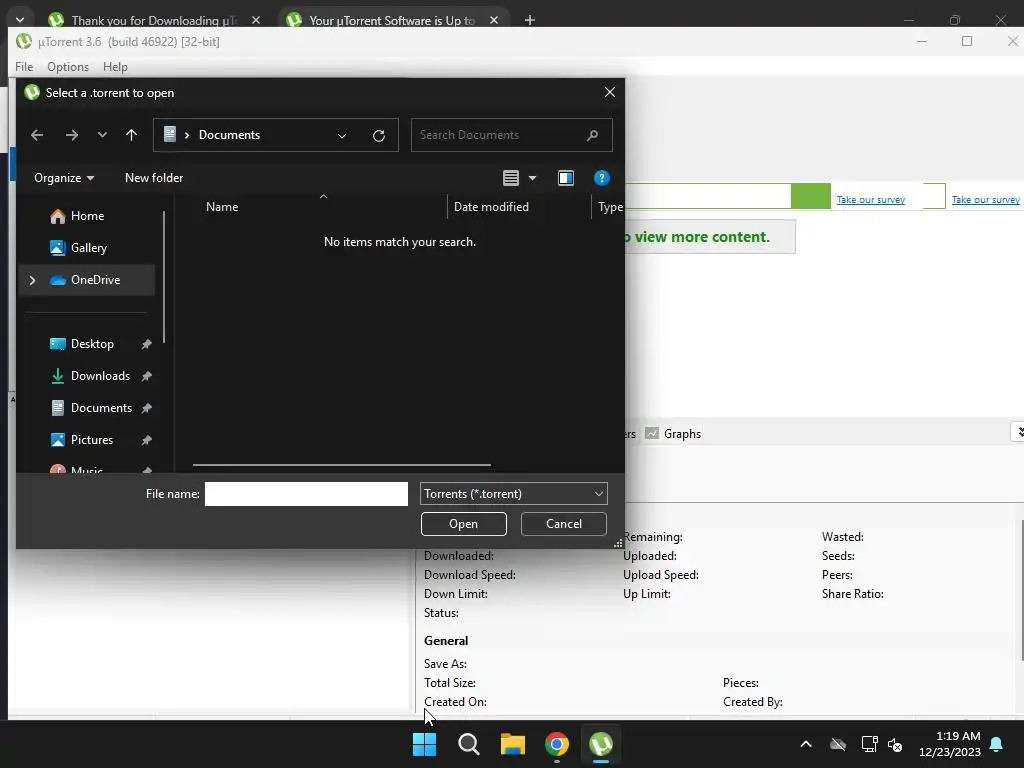Switch to the Graphs tab
Screen dimensions: 1024x768
[673, 434]
